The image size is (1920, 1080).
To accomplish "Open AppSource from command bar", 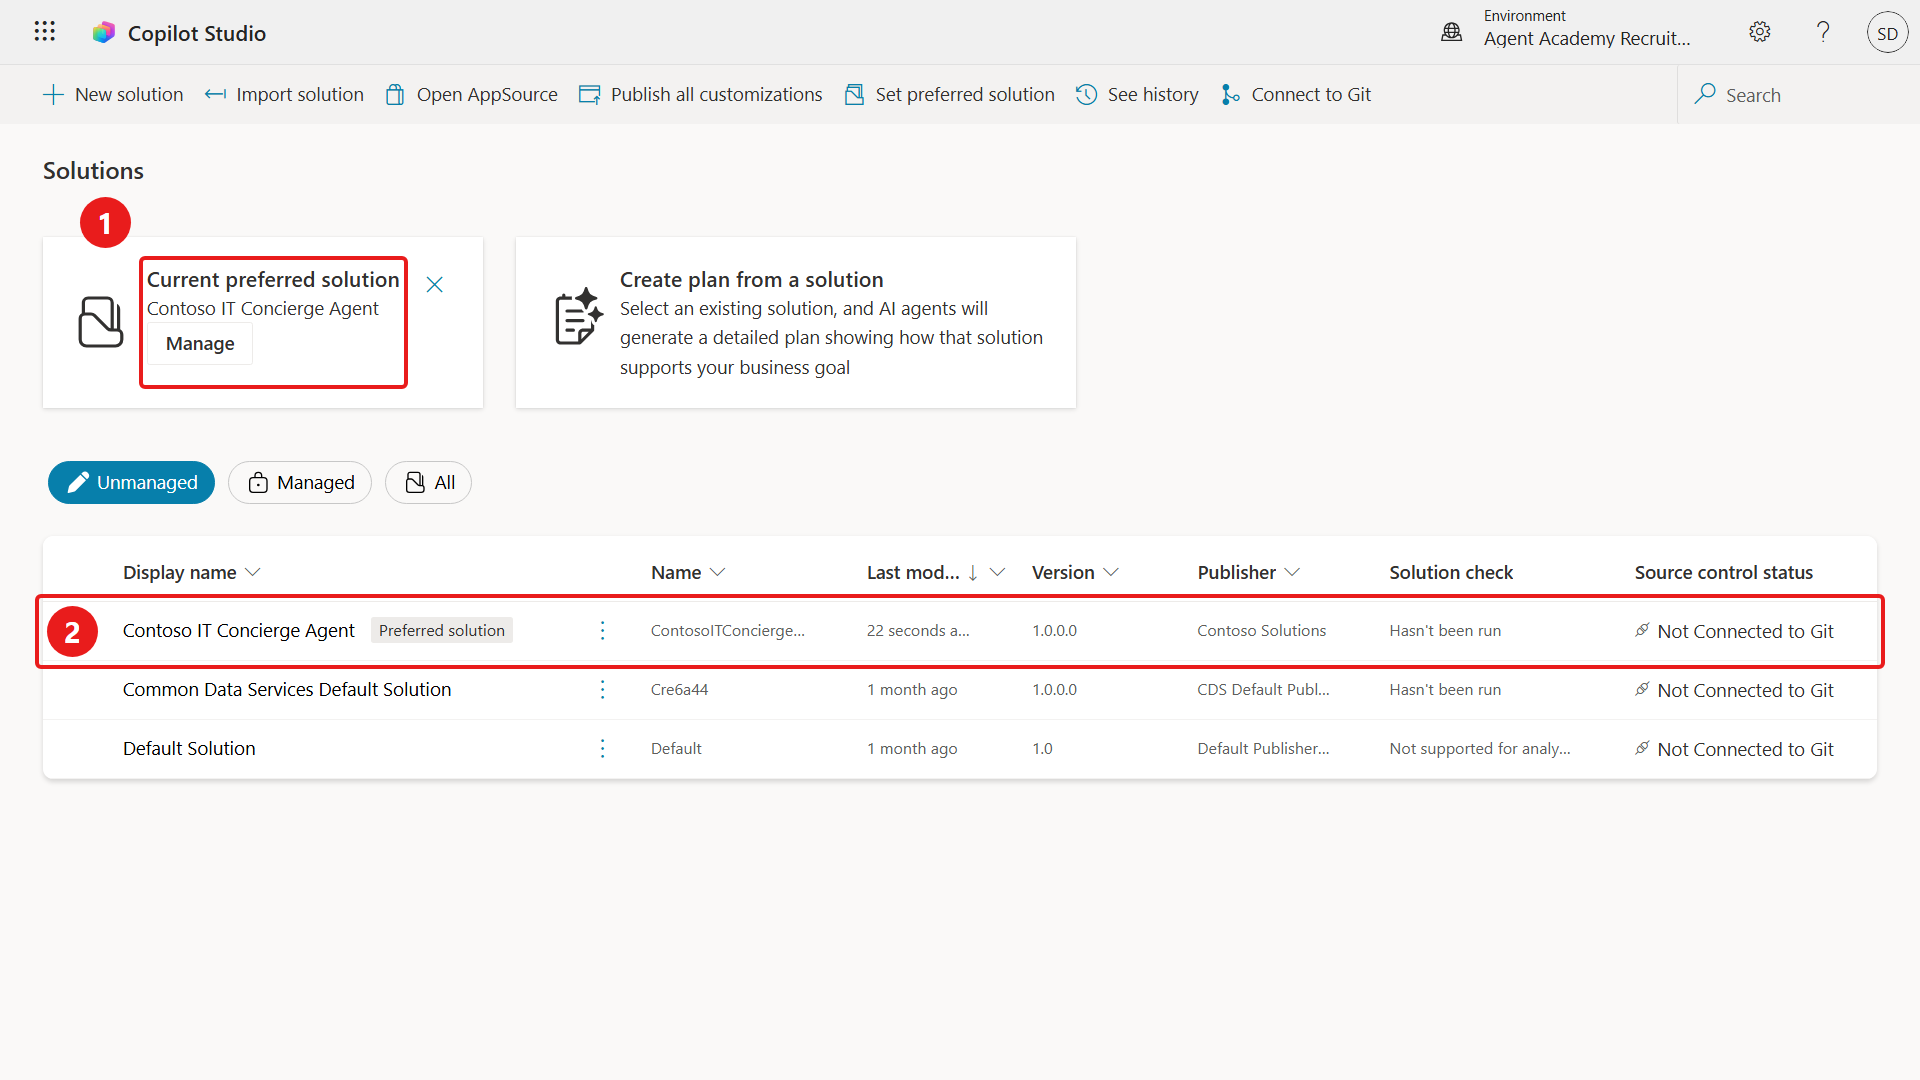I will coord(471,94).
